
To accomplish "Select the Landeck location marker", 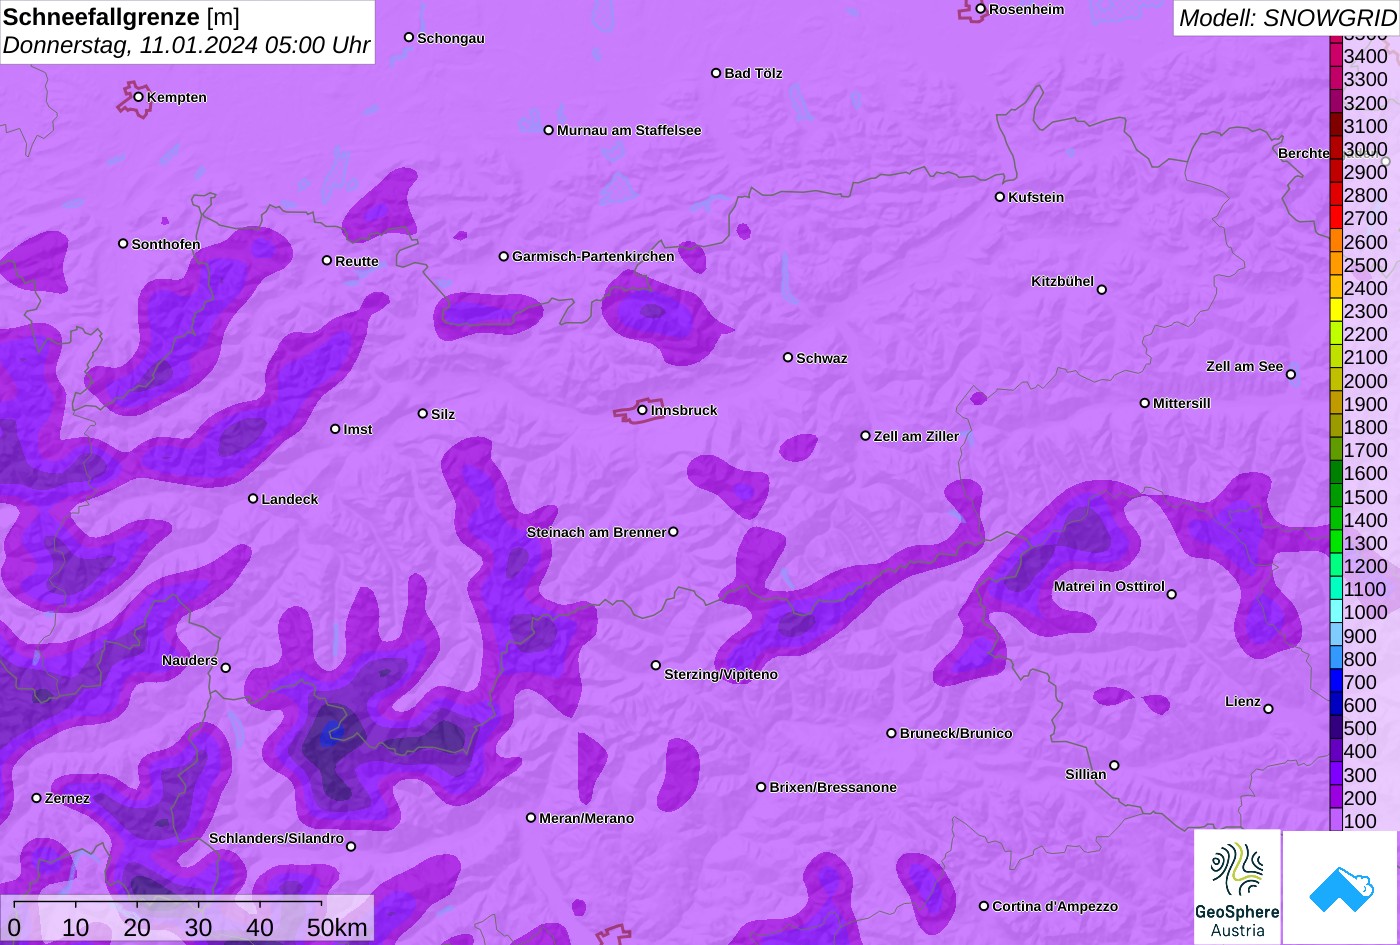I will [x=253, y=499].
